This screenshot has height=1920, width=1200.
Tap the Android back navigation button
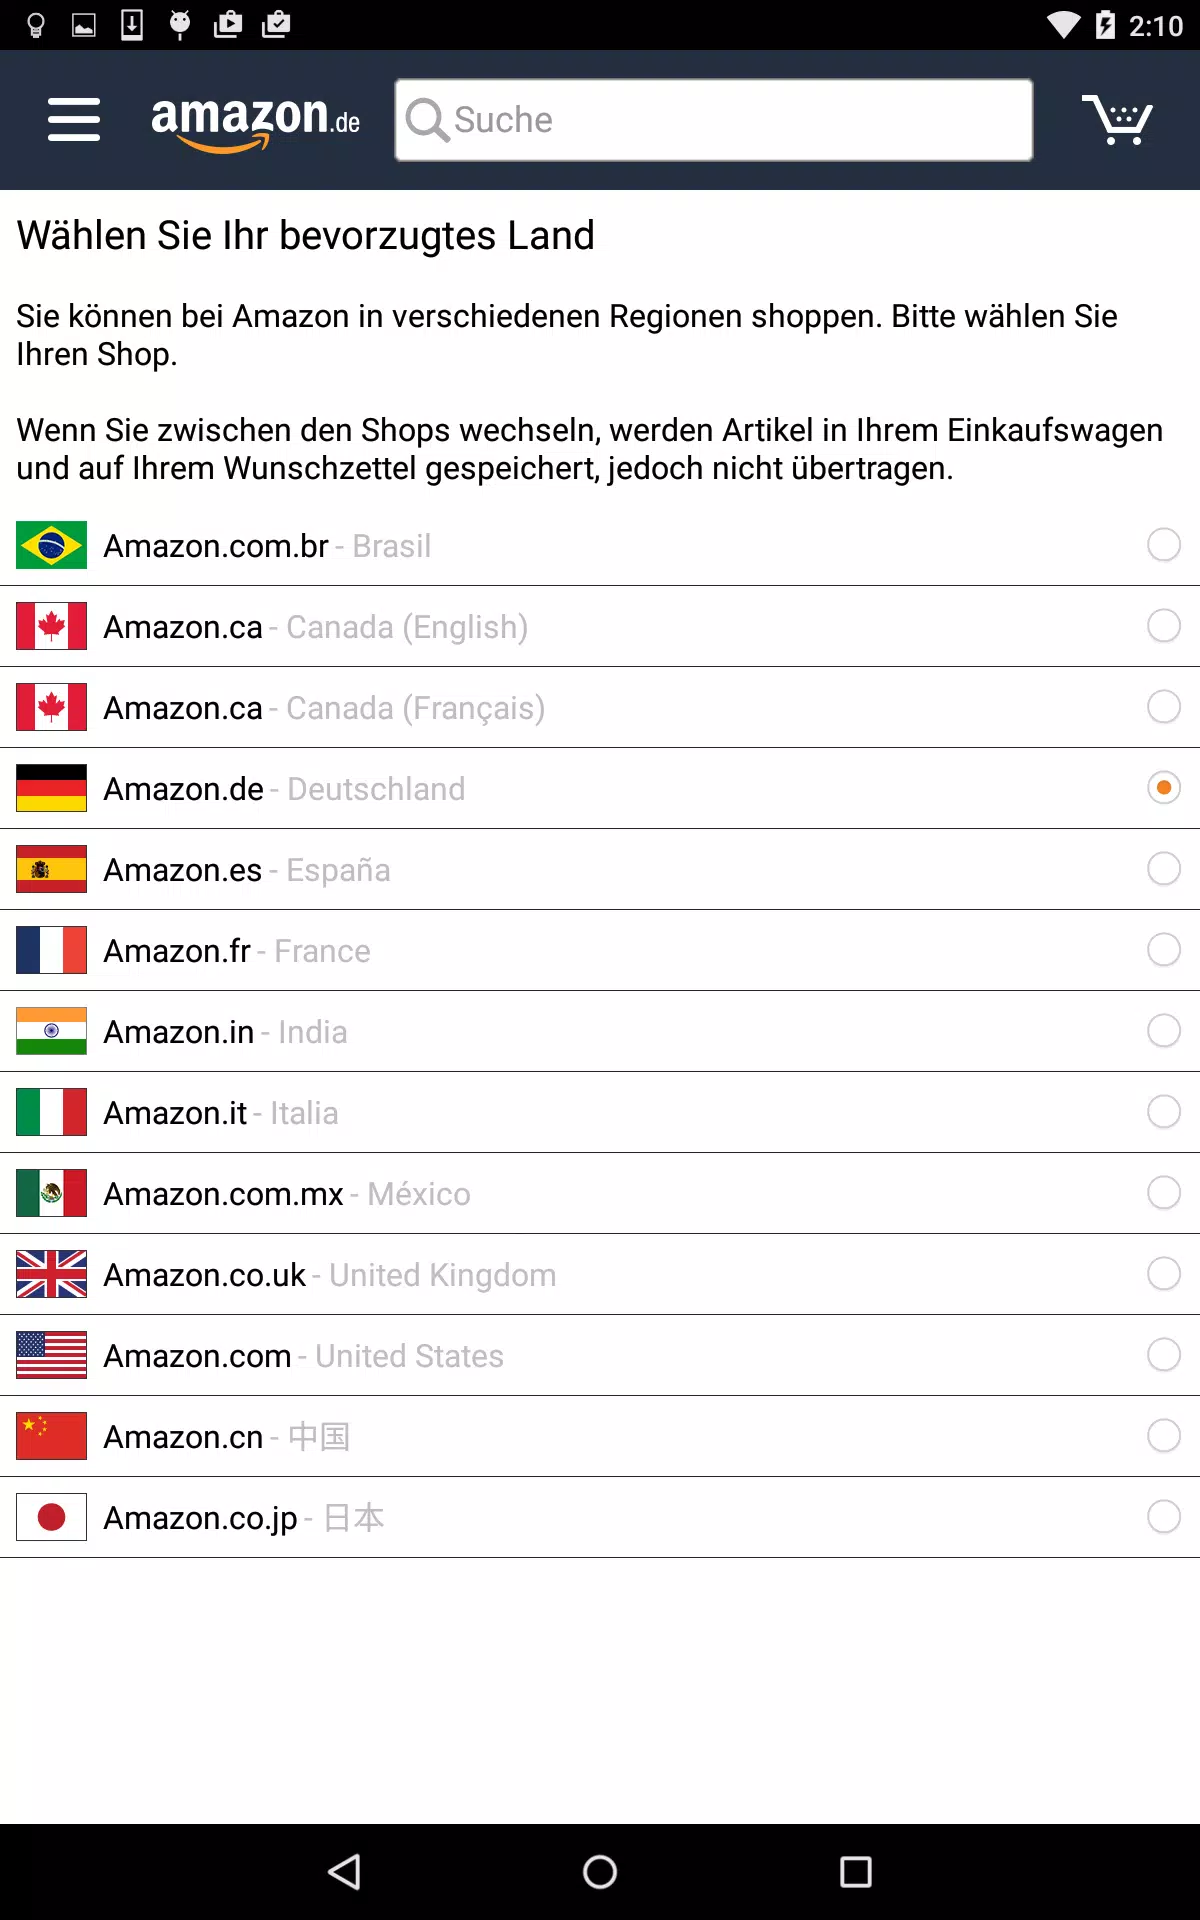[x=345, y=1872]
